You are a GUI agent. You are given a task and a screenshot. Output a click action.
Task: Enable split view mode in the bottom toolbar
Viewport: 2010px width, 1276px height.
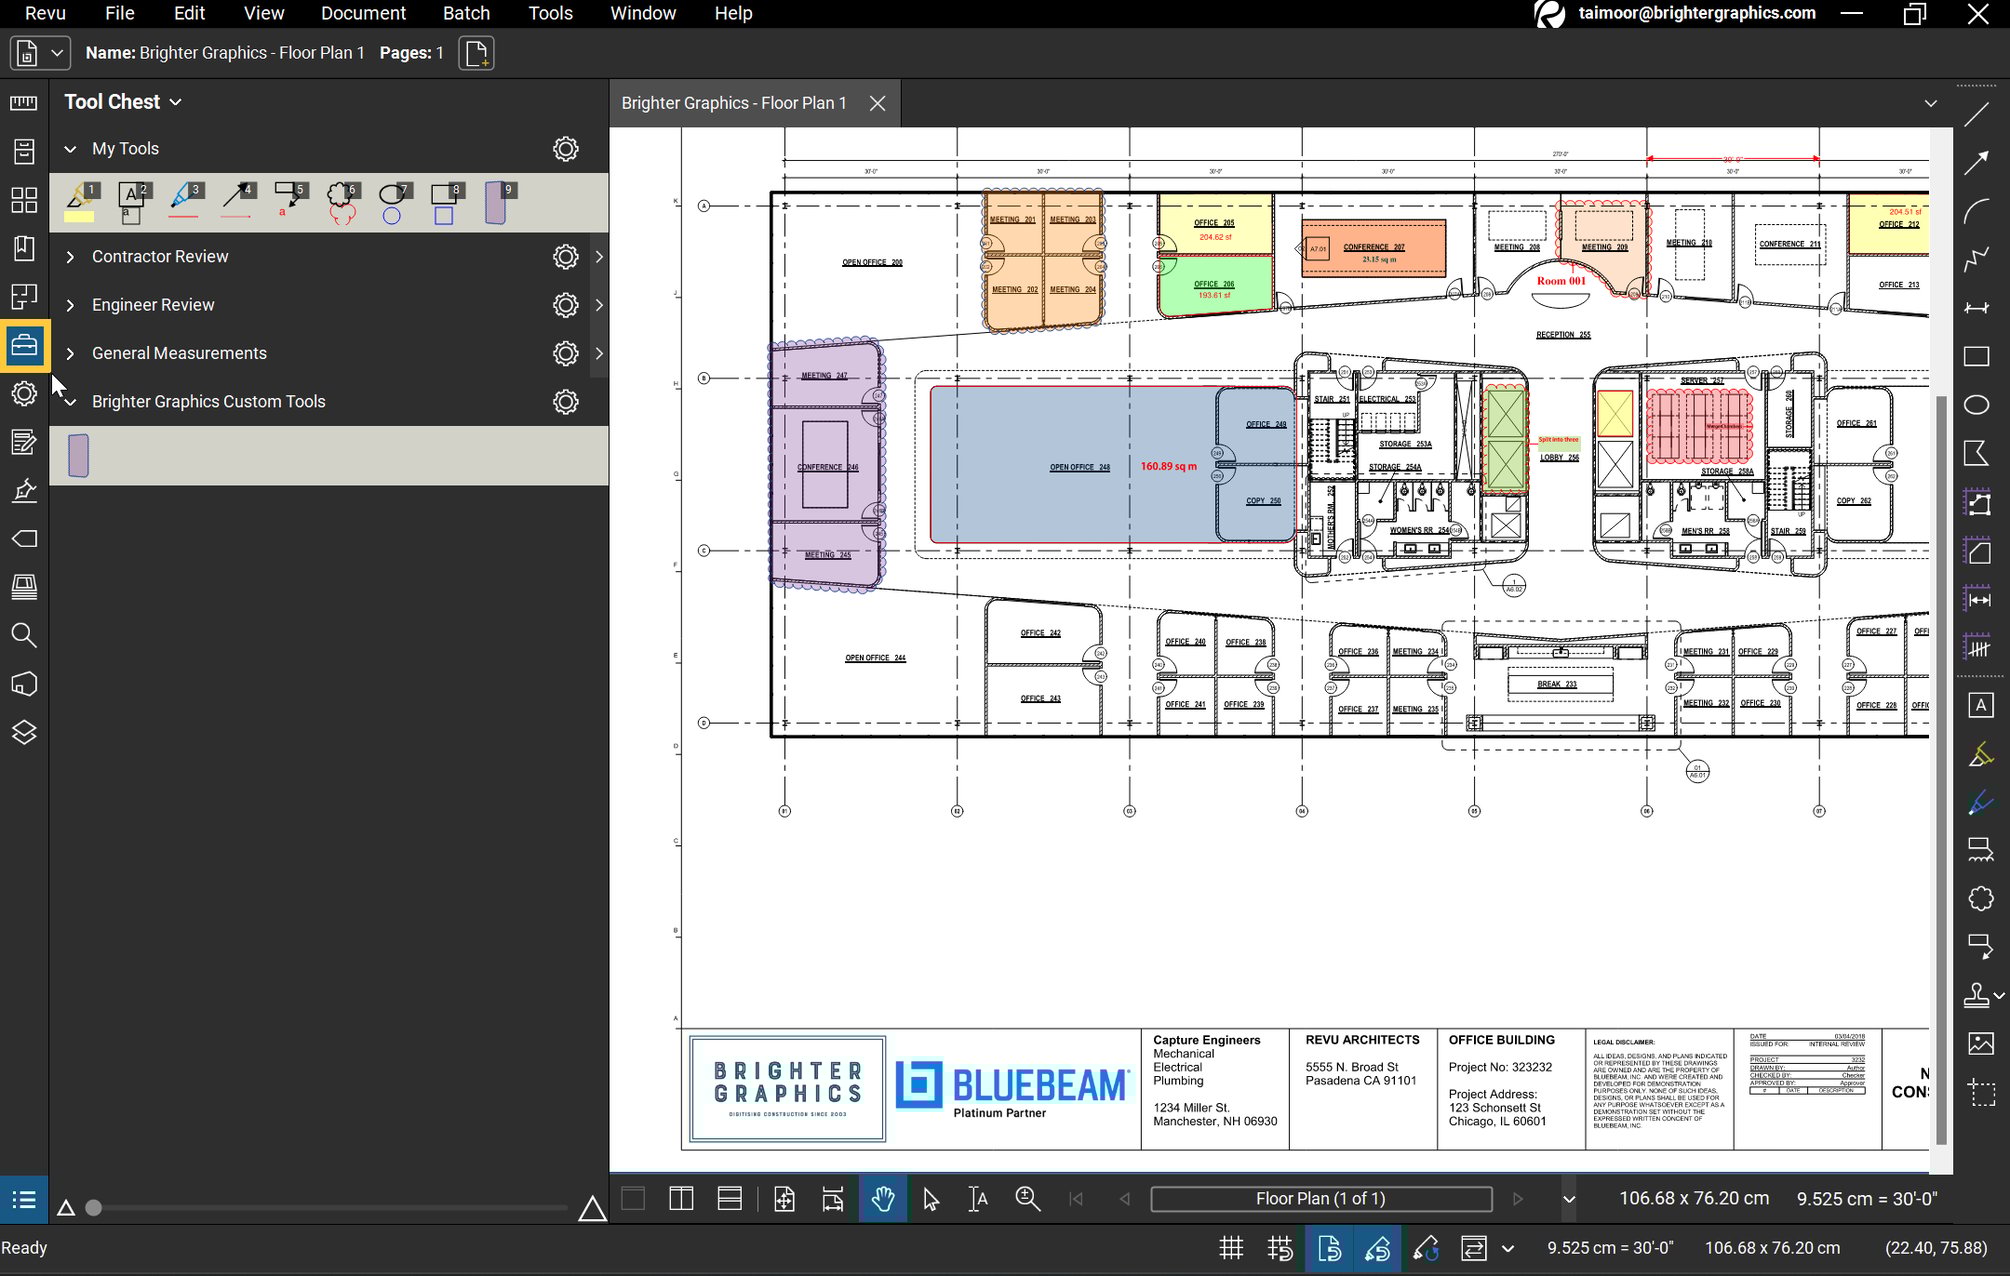point(681,1198)
